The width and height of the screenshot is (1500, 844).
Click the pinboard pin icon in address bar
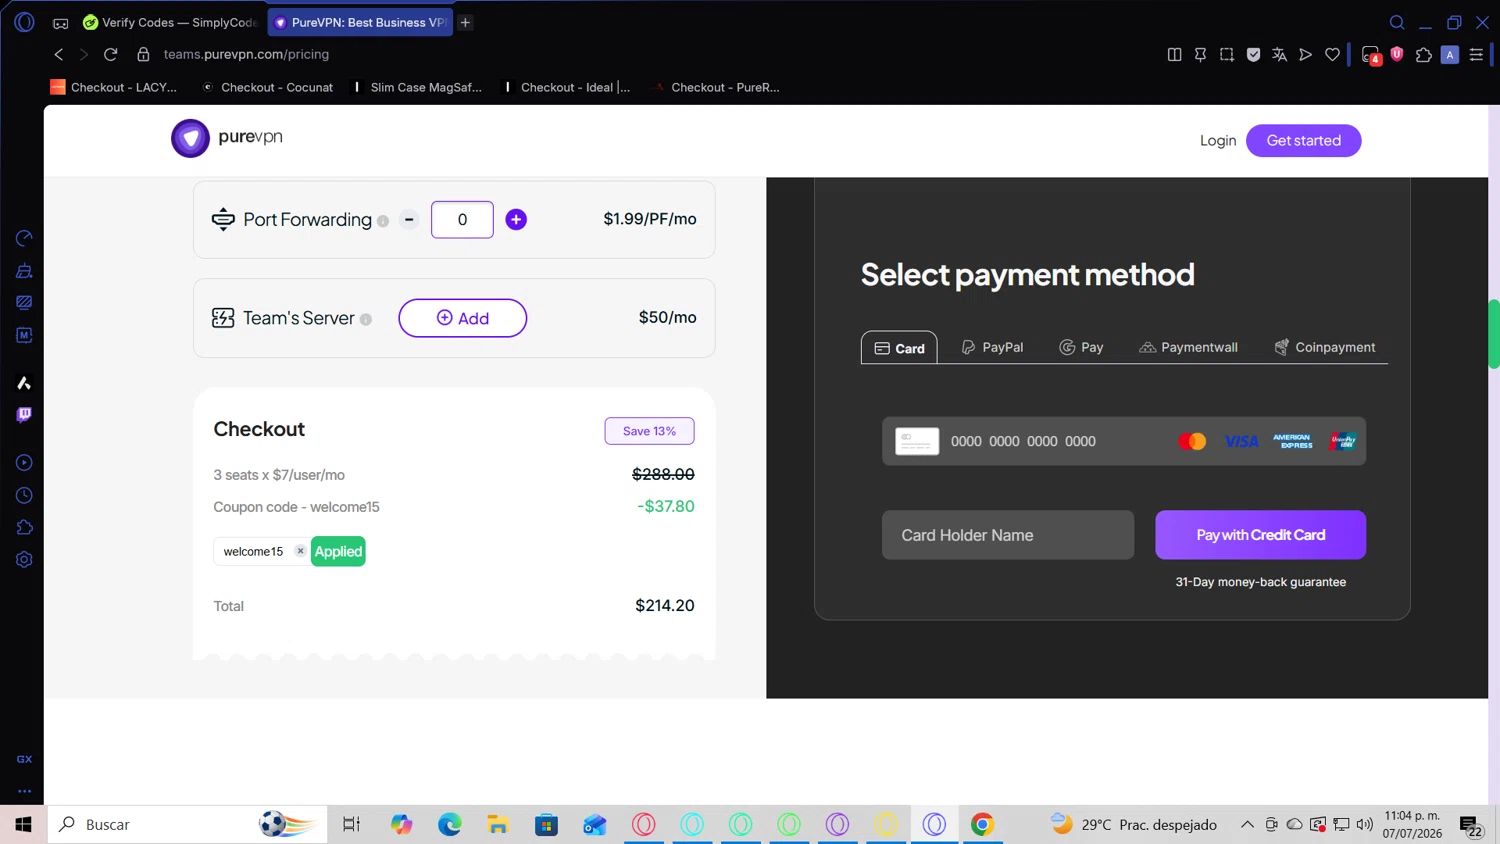click(x=1200, y=54)
